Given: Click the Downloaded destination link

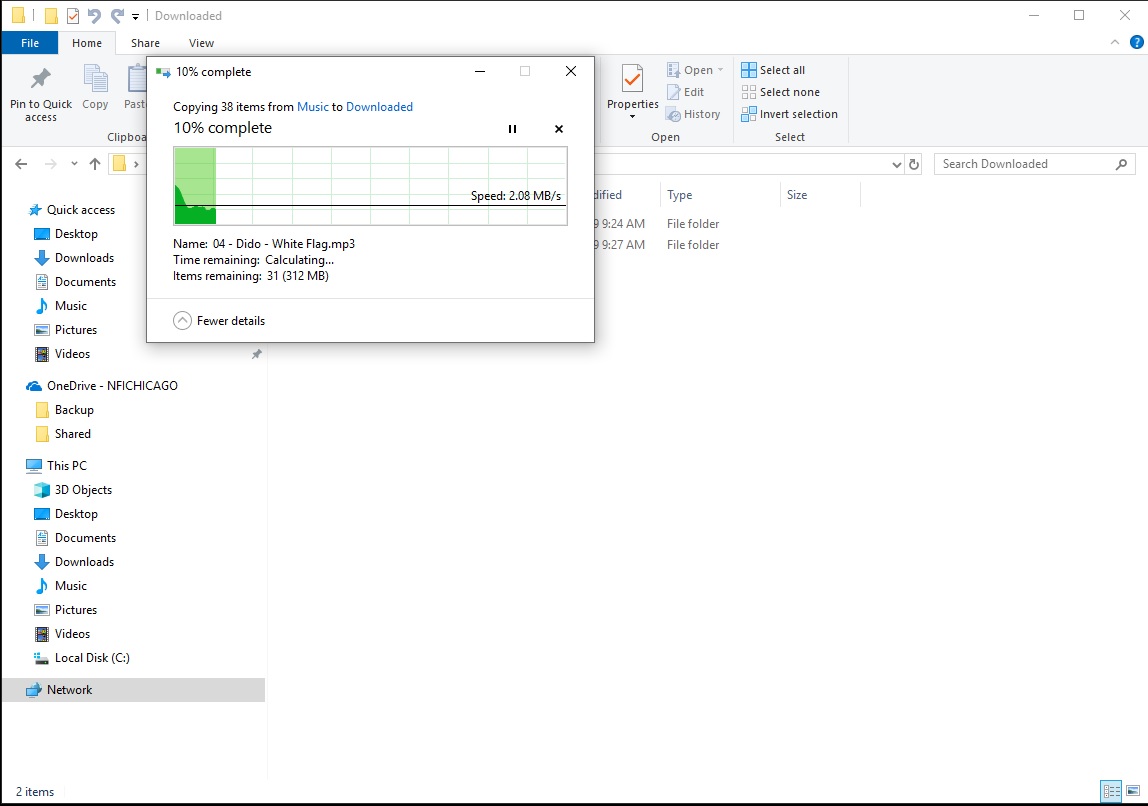Looking at the screenshot, I should tap(379, 107).
